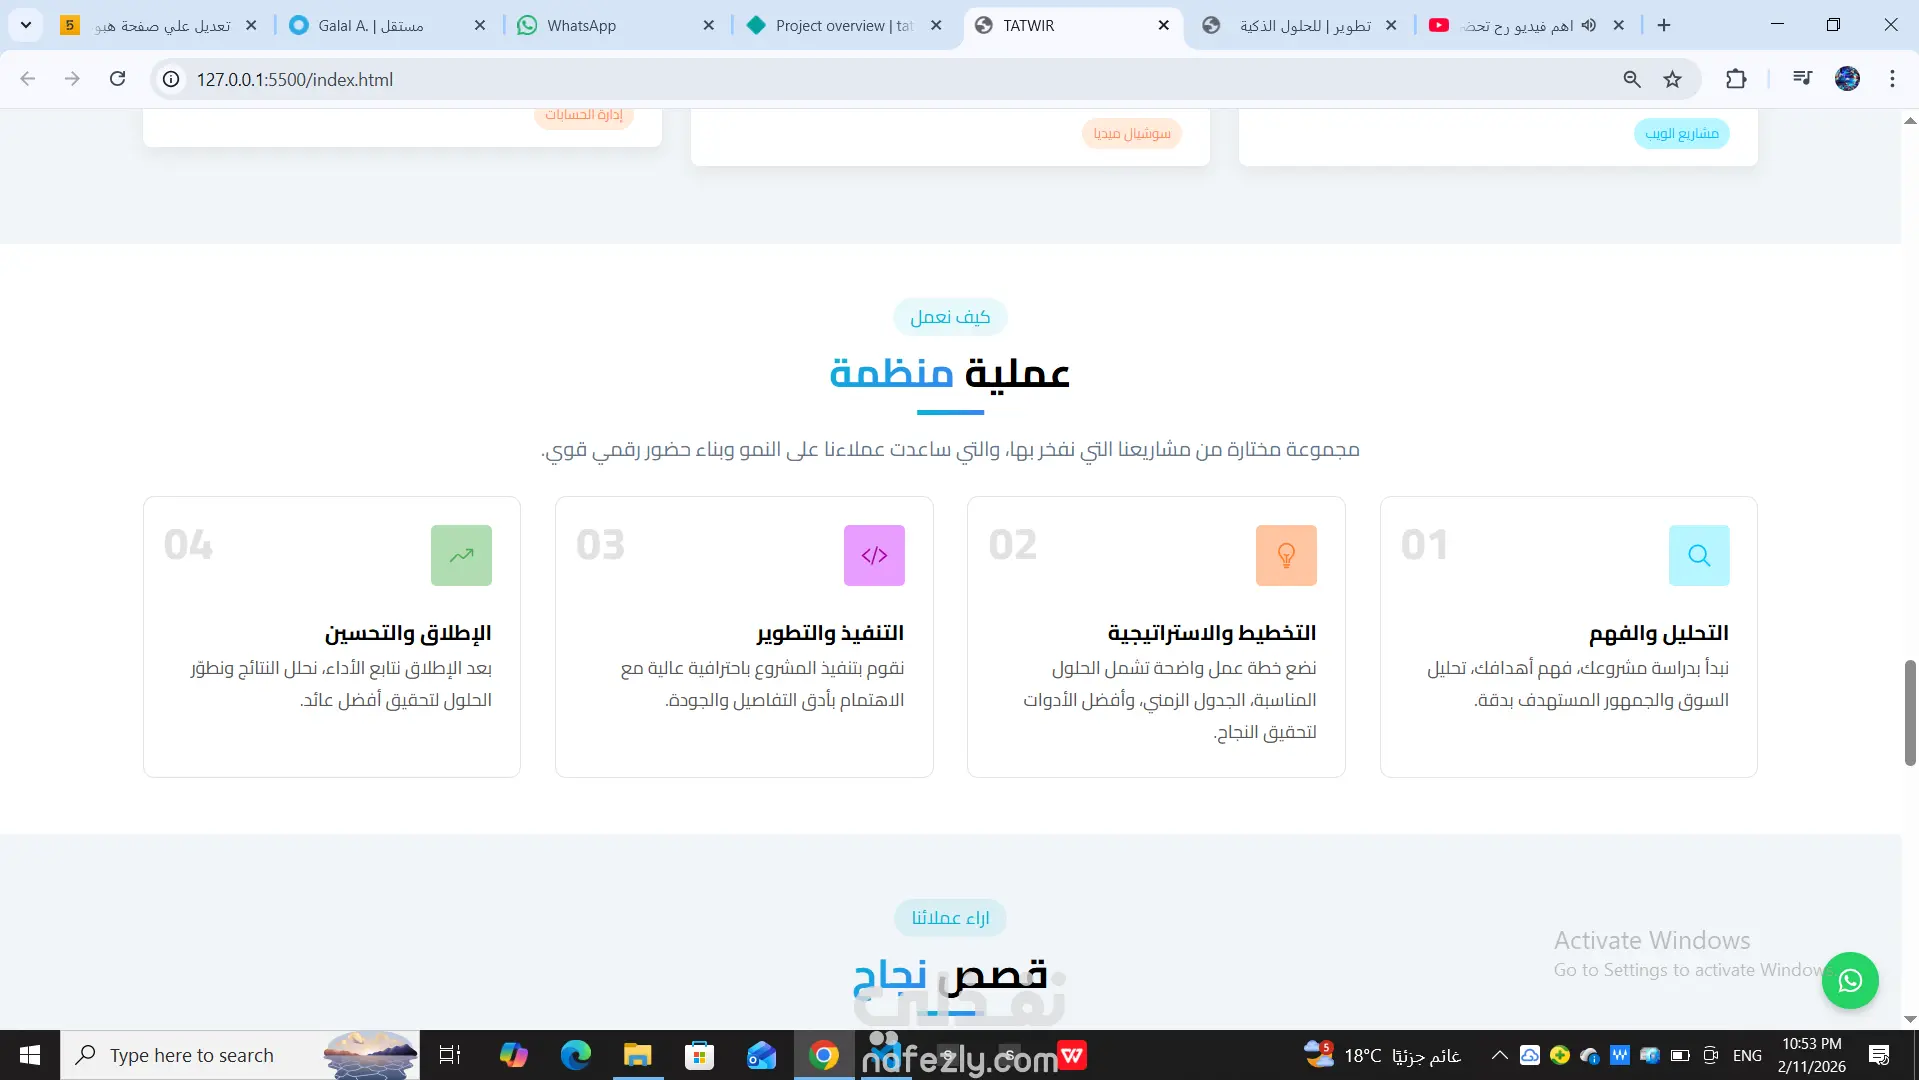Click the trending-up chart icon in card 04
This screenshot has width=1919, height=1080.
(x=461, y=555)
